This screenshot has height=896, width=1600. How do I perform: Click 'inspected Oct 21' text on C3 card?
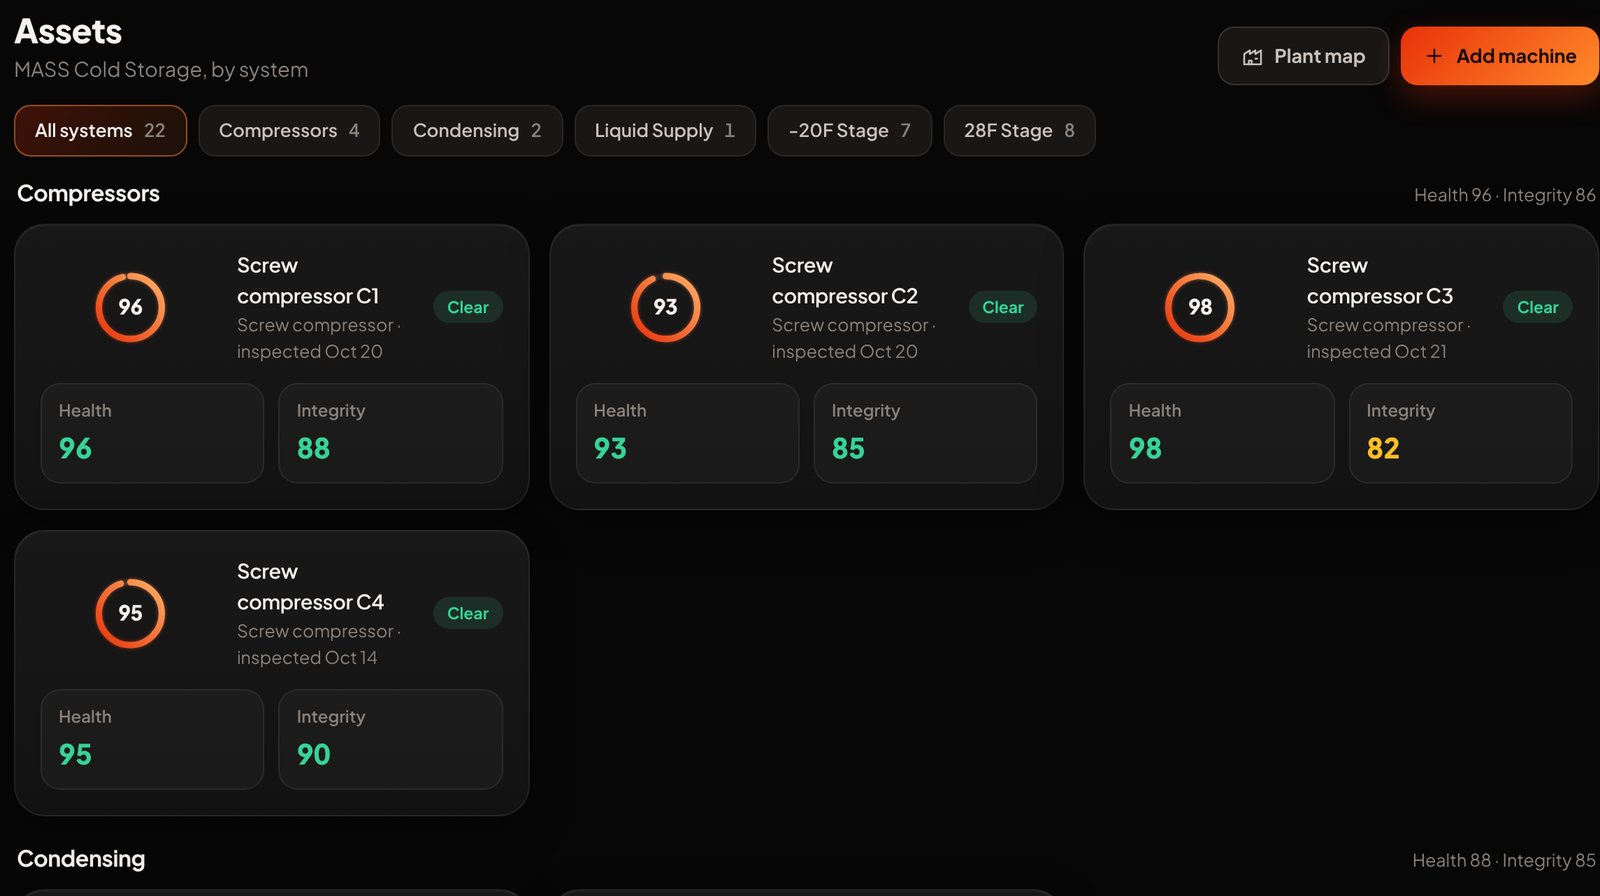coord(1377,352)
